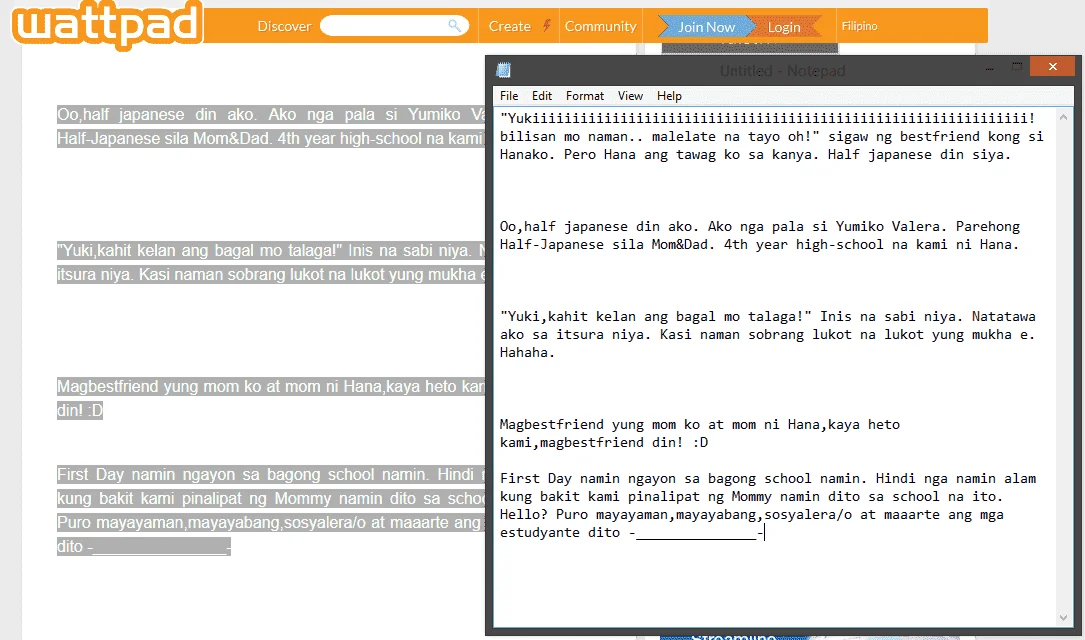Click Wattpad line "din! :D"

80,410
